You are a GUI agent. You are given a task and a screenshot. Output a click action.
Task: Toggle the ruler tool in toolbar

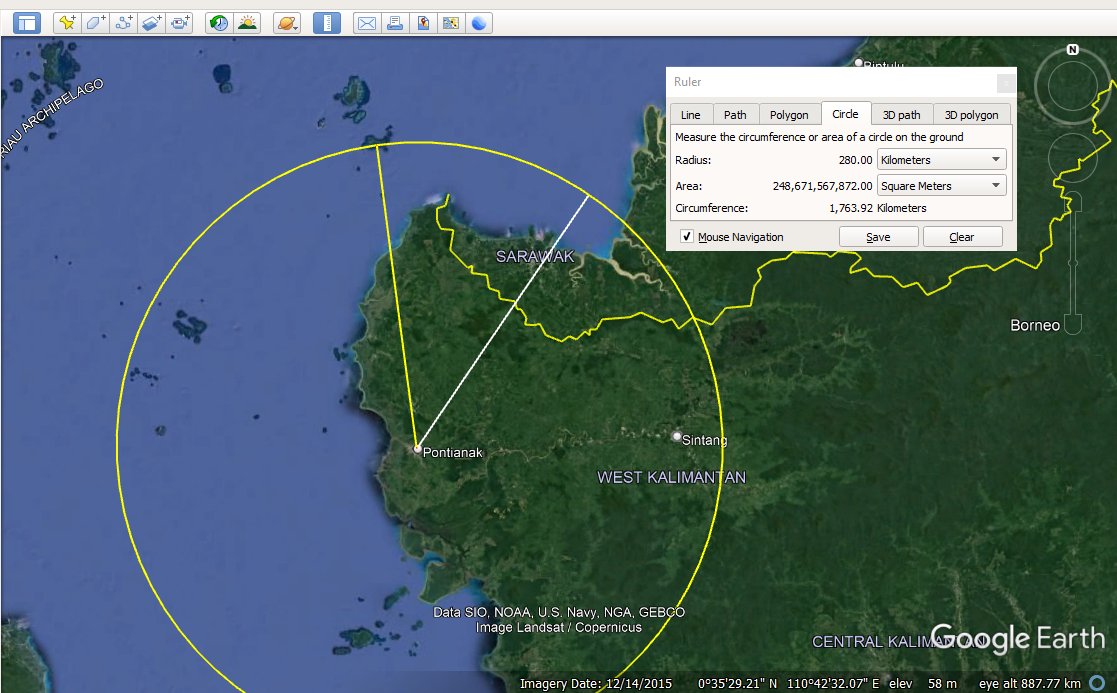click(x=327, y=23)
